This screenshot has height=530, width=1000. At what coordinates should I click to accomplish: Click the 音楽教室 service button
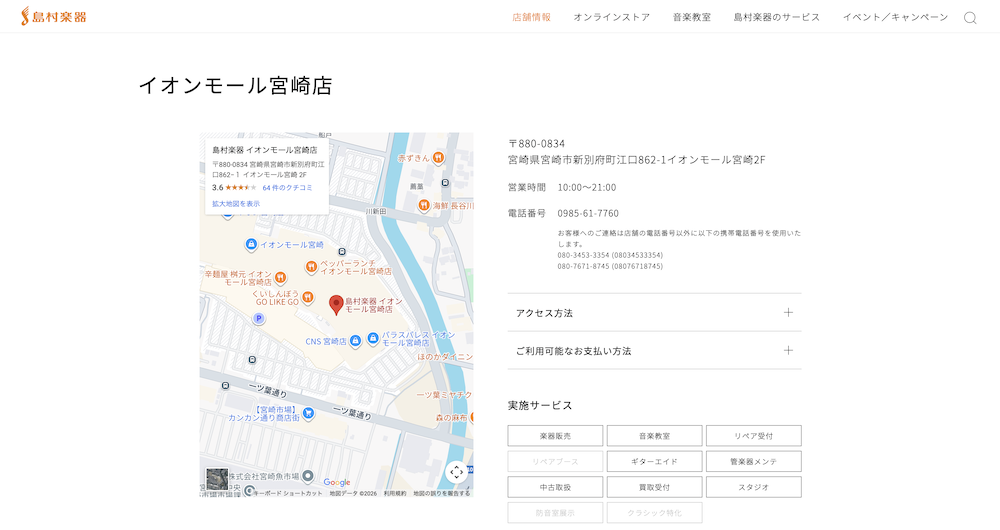[x=654, y=436]
